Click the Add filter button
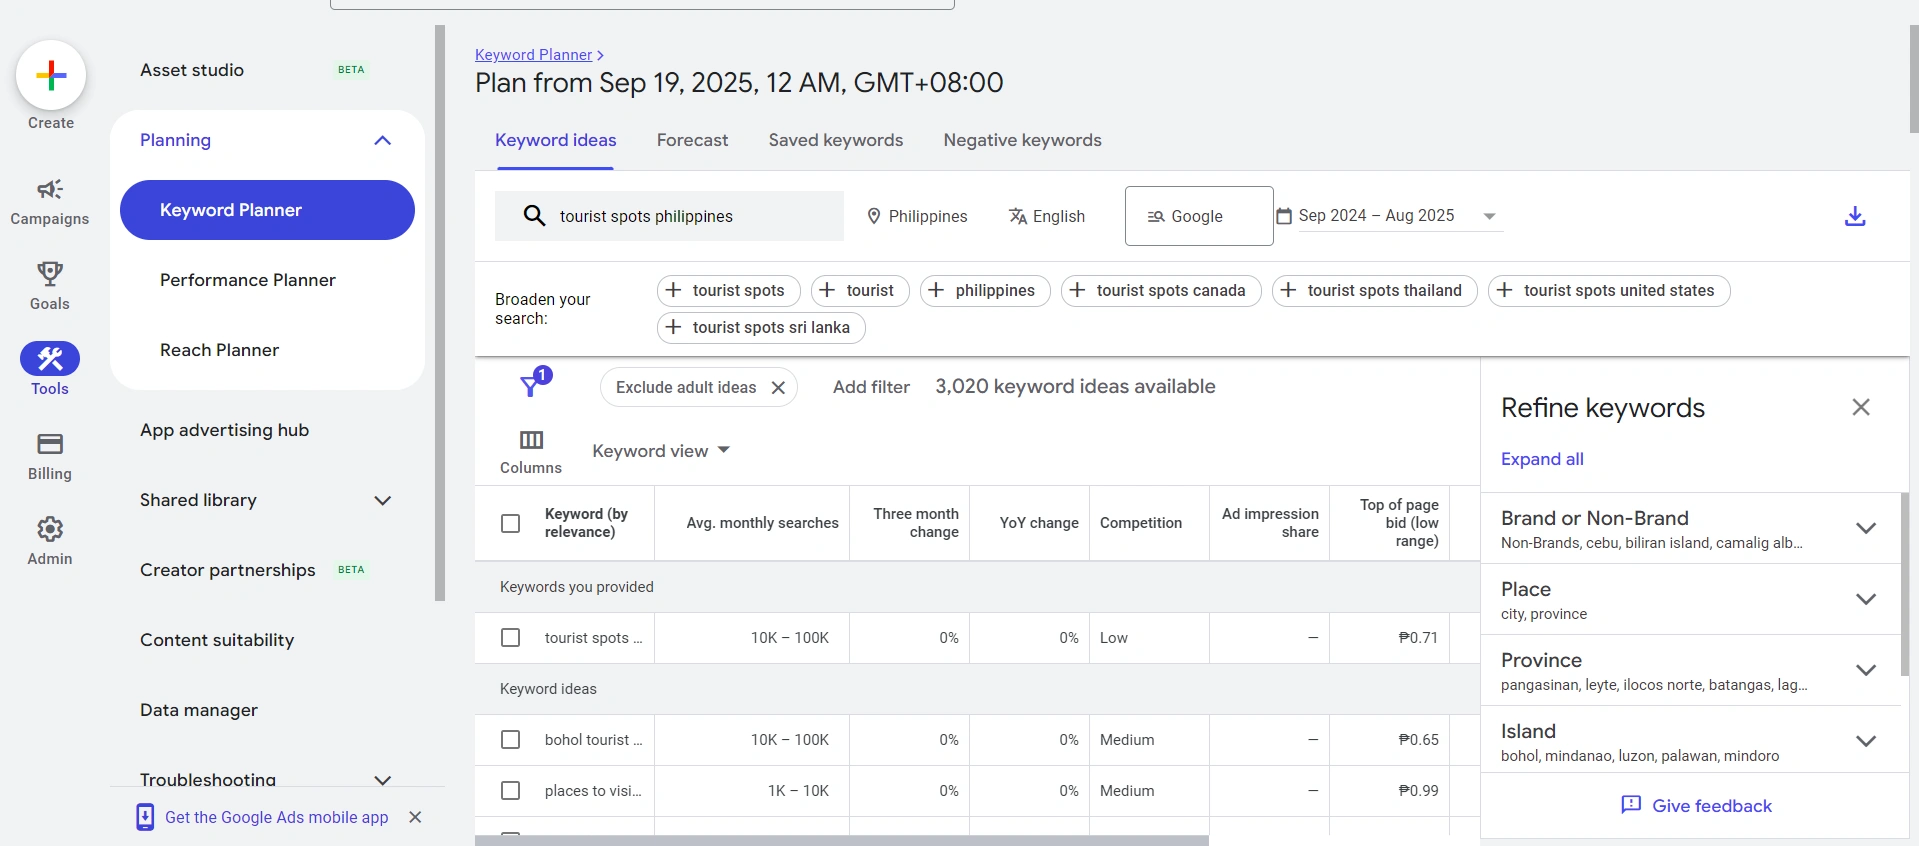1919x846 pixels. [871, 387]
